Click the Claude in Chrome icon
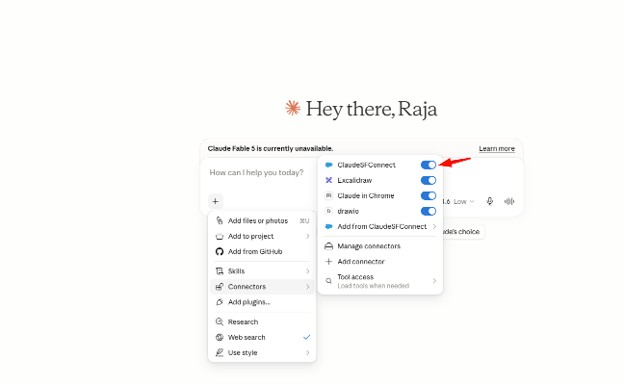The image size is (624, 385). [329, 195]
